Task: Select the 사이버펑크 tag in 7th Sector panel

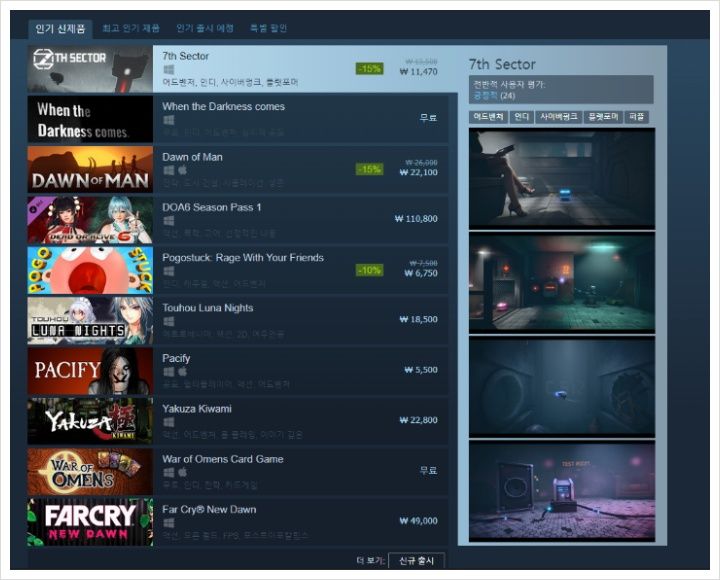Action: 558,117
